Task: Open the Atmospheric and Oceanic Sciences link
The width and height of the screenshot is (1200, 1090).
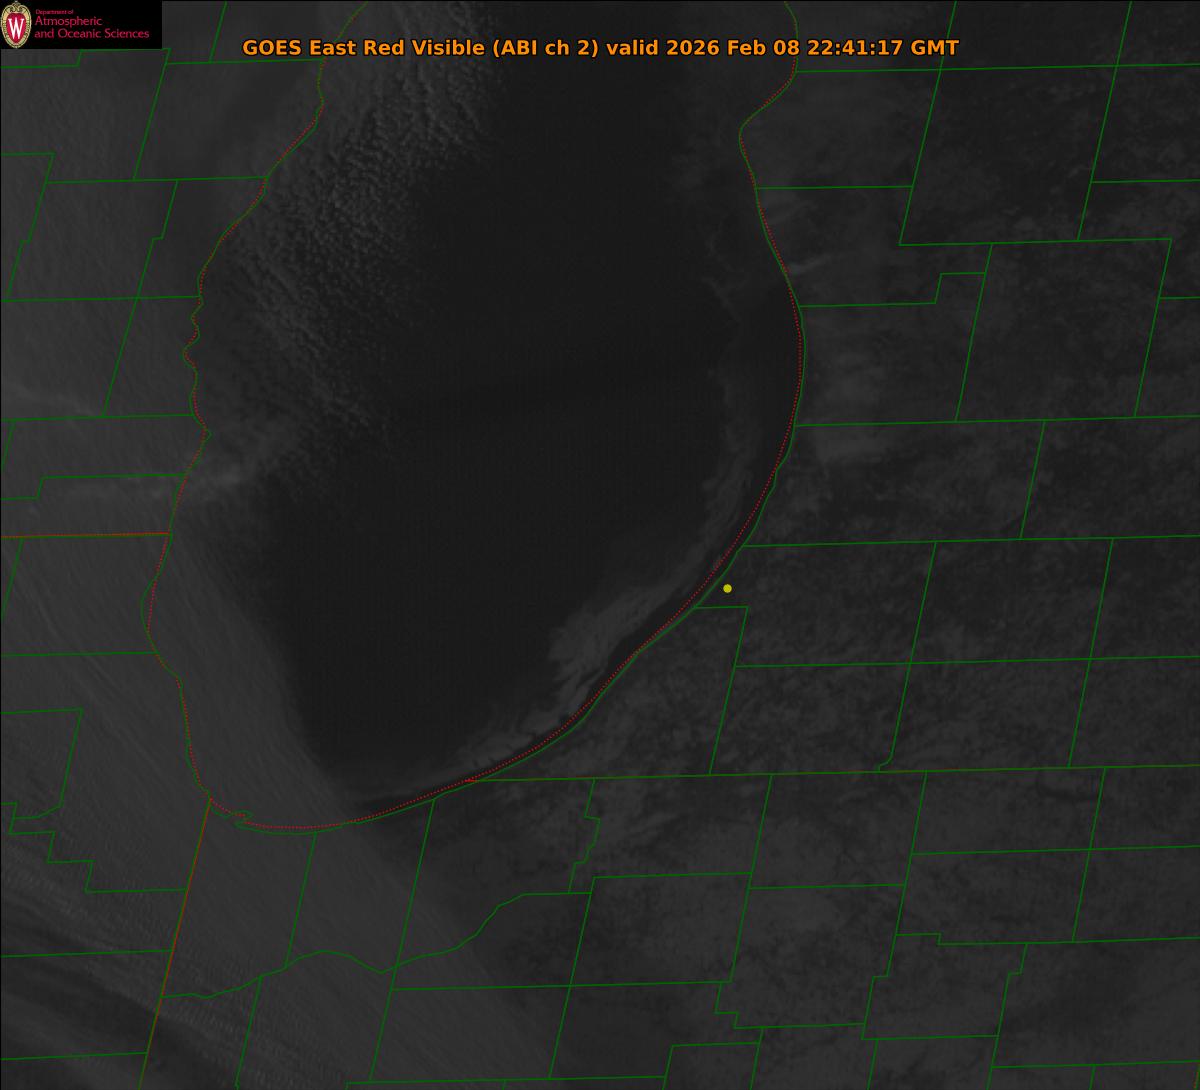Action: point(91,28)
